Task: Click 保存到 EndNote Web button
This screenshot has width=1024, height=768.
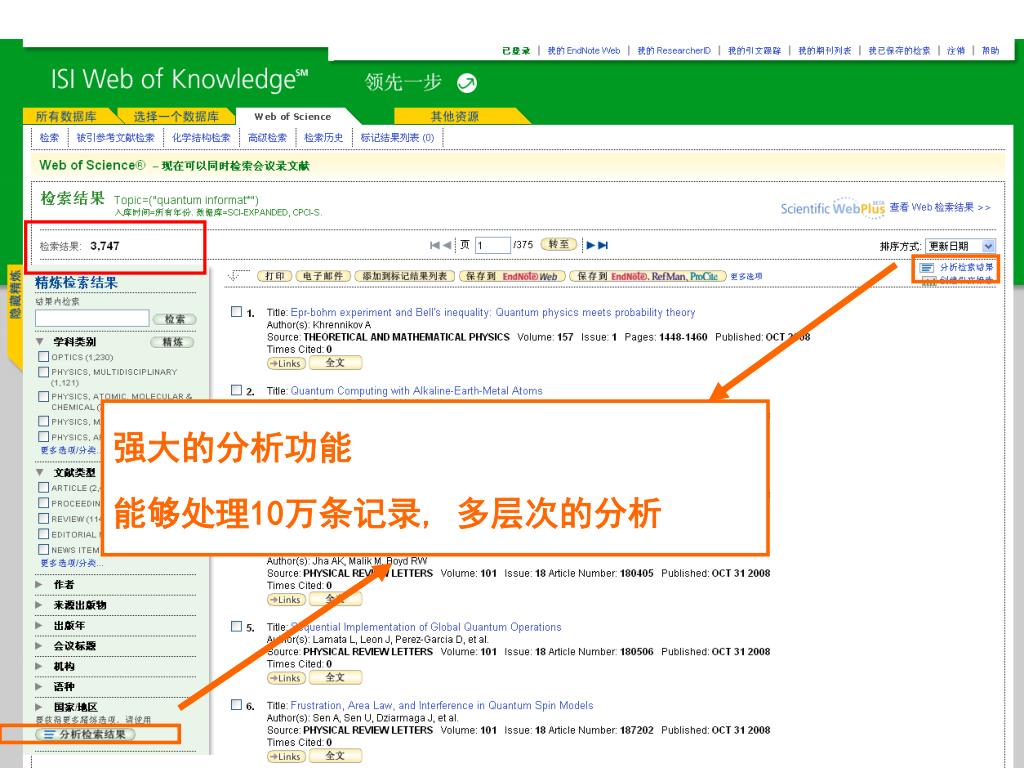Action: 511,276
